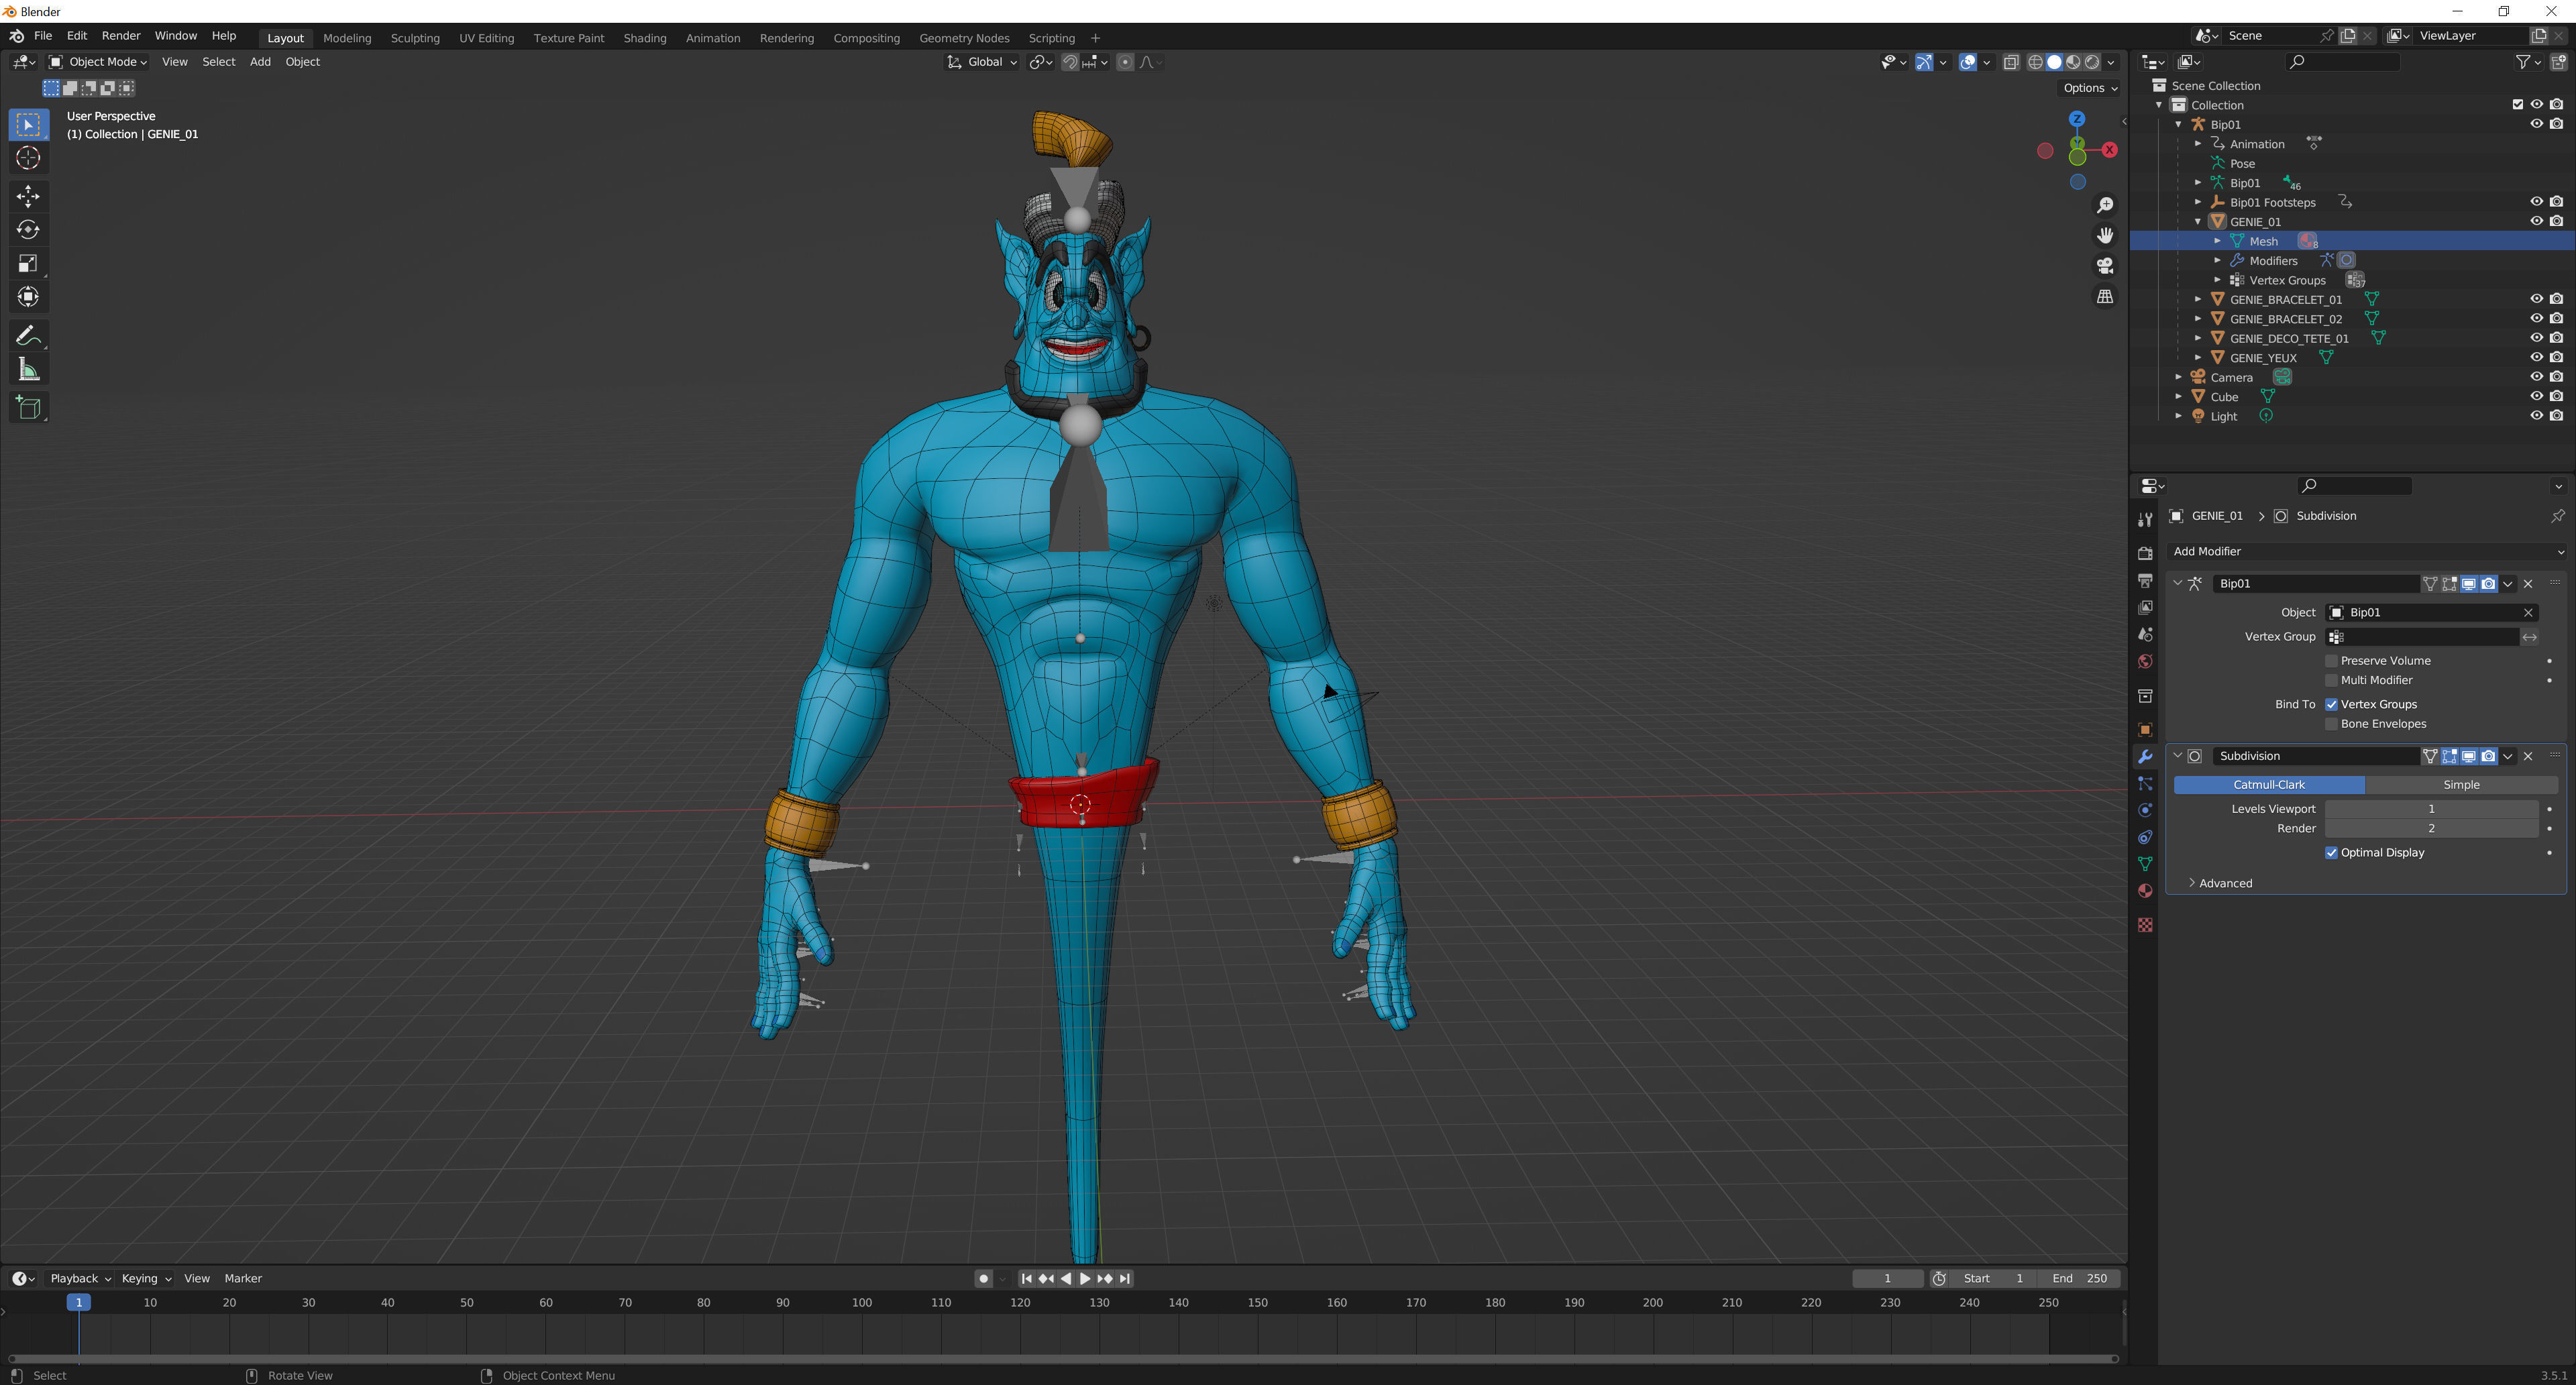Switch to rendered viewport shading
2576x1385 pixels.
(2091, 62)
